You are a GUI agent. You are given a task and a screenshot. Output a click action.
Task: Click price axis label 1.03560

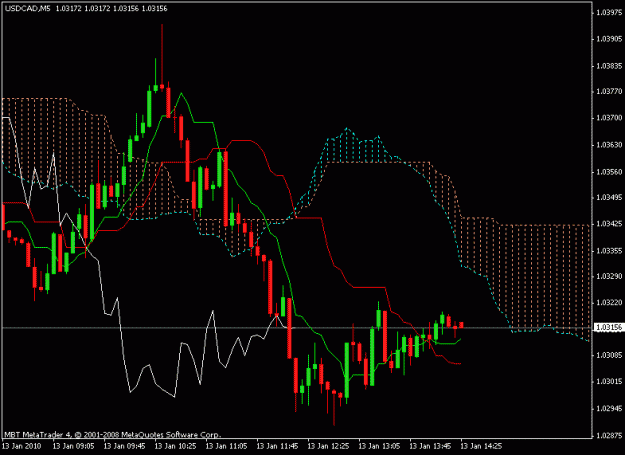tap(609, 172)
